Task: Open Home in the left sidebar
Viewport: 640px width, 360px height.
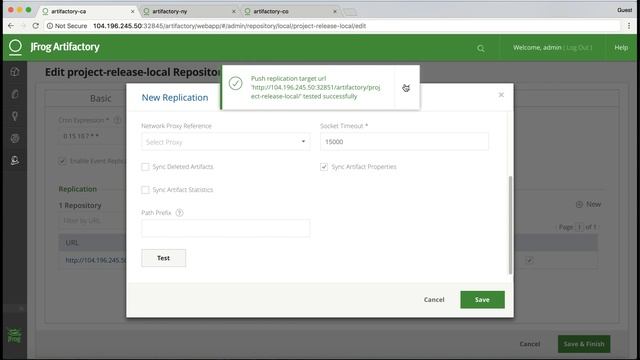Action: pyautogui.click(x=15, y=72)
